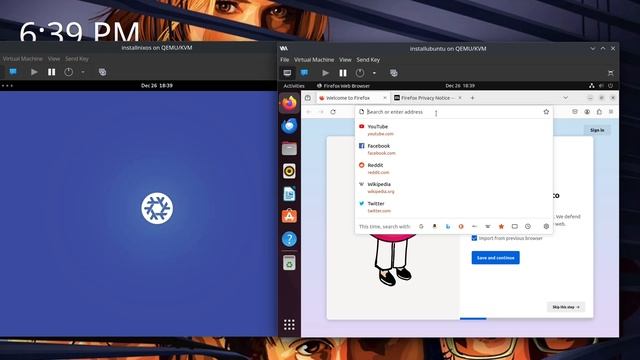Open Send Key menu in installnixos window
The width and height of the screenshot is (640, 360).
coord(77,59)
